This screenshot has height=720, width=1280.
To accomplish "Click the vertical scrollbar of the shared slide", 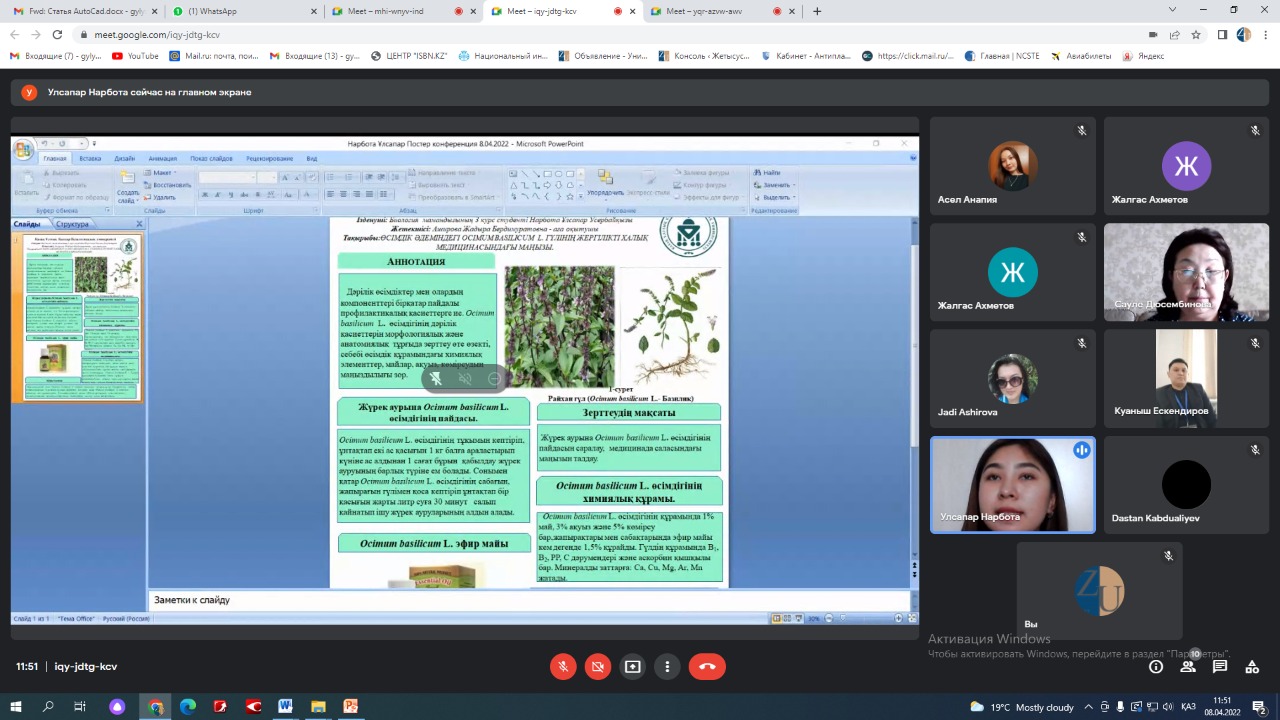I will [x=914, y=400].
